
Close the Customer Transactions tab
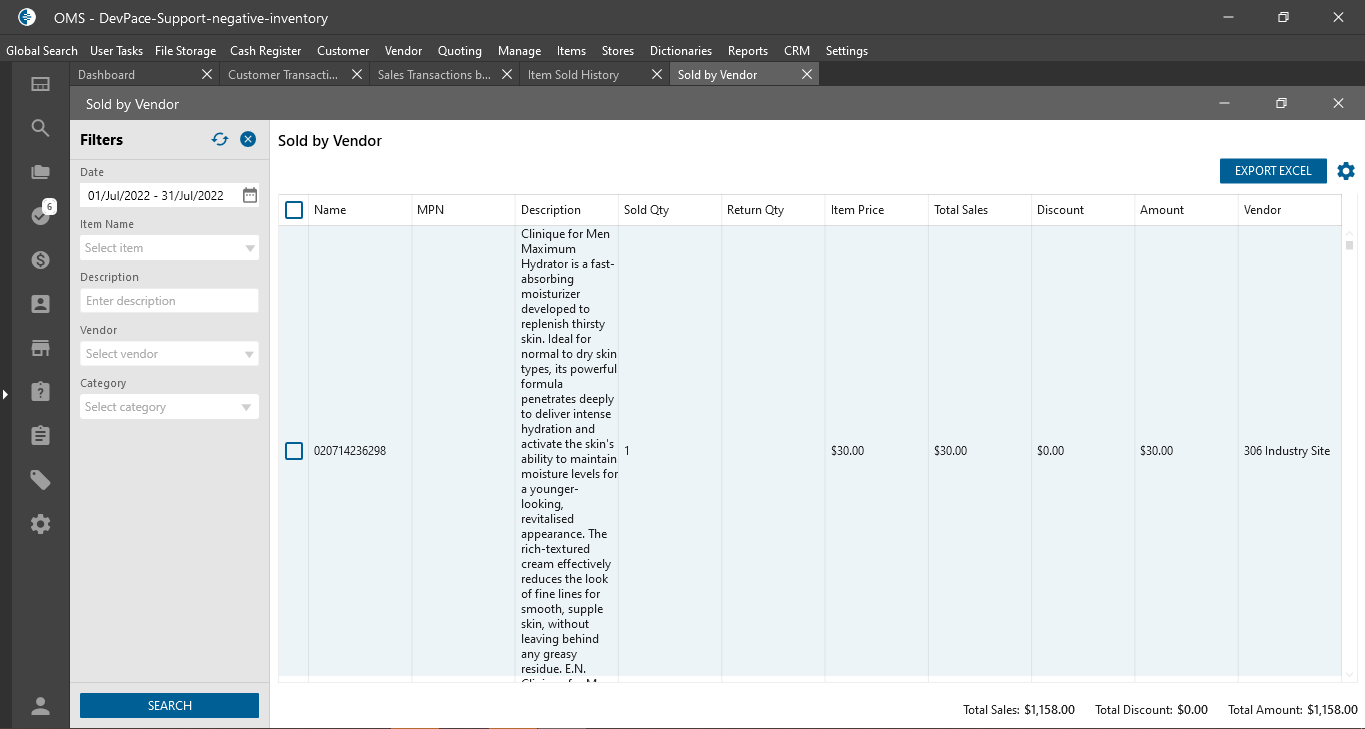[x=357, y=74]
